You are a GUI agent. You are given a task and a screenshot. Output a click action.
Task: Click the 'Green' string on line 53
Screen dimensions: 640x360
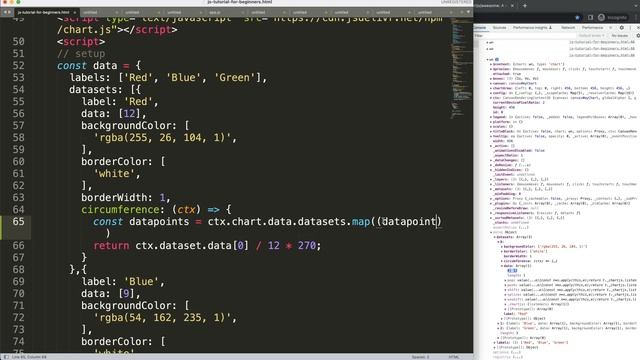234,78
